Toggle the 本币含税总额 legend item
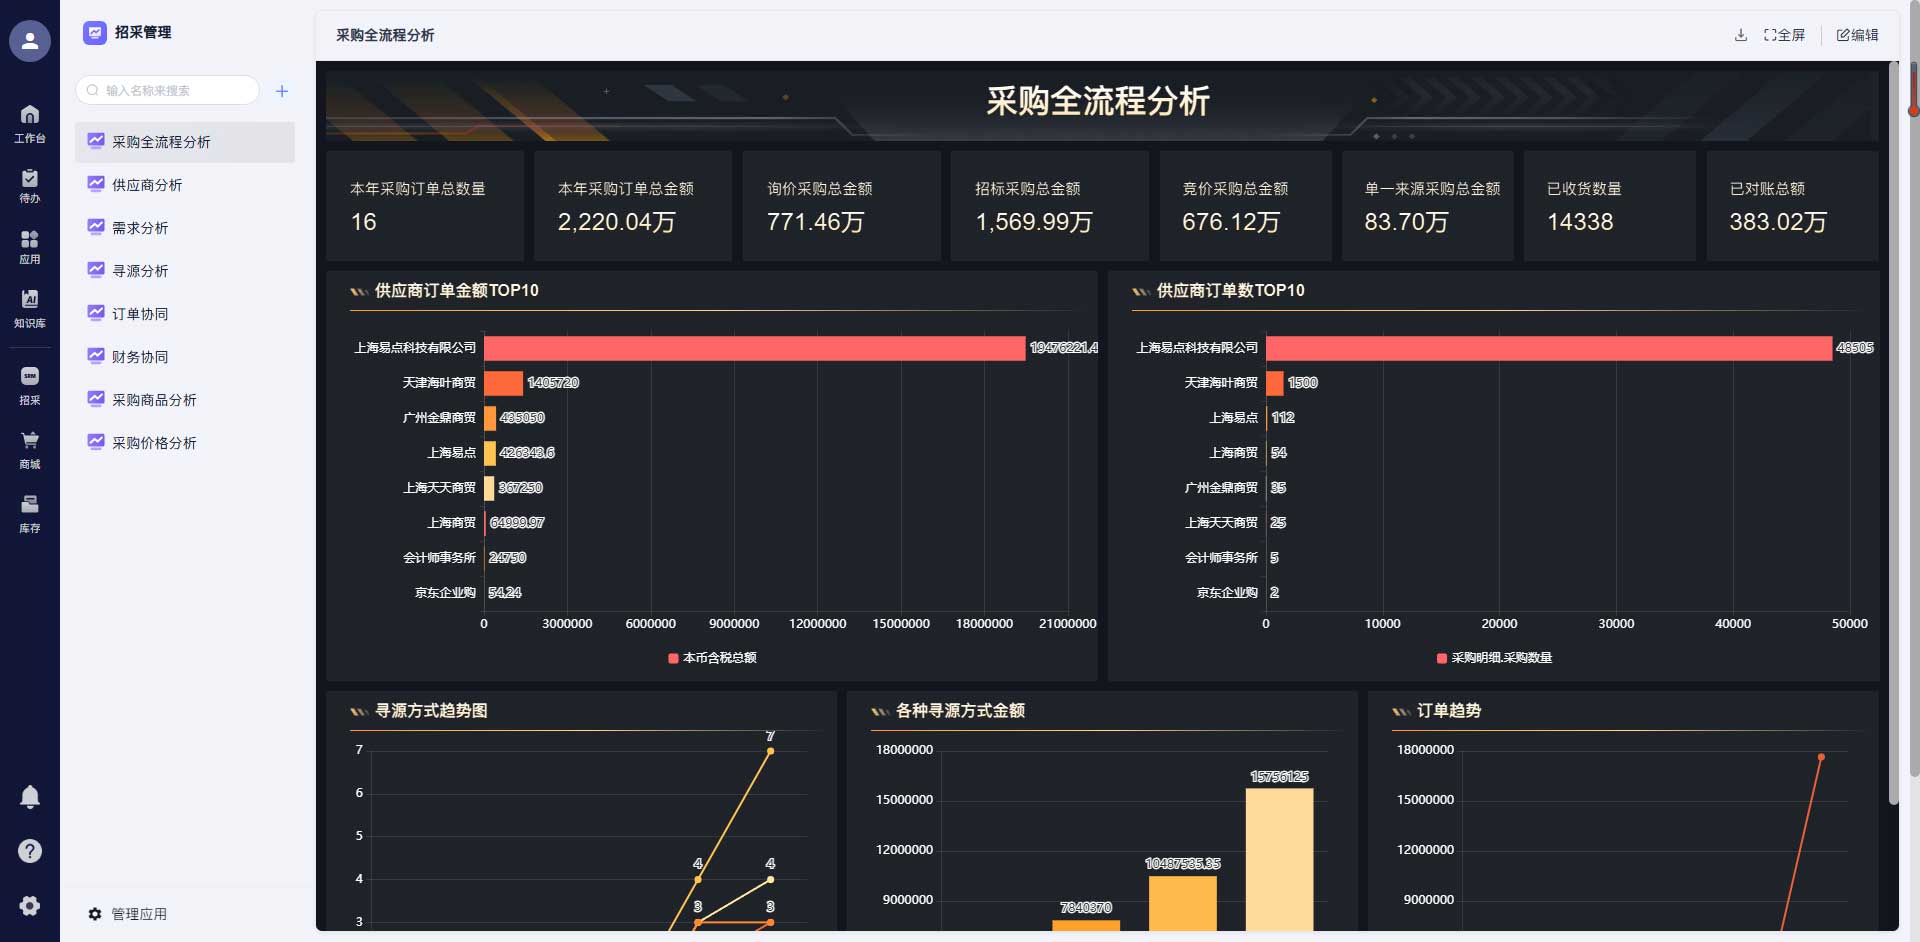Image resolution: width=1920 pixels, height=942 pixels. click(x=714, y=658)
